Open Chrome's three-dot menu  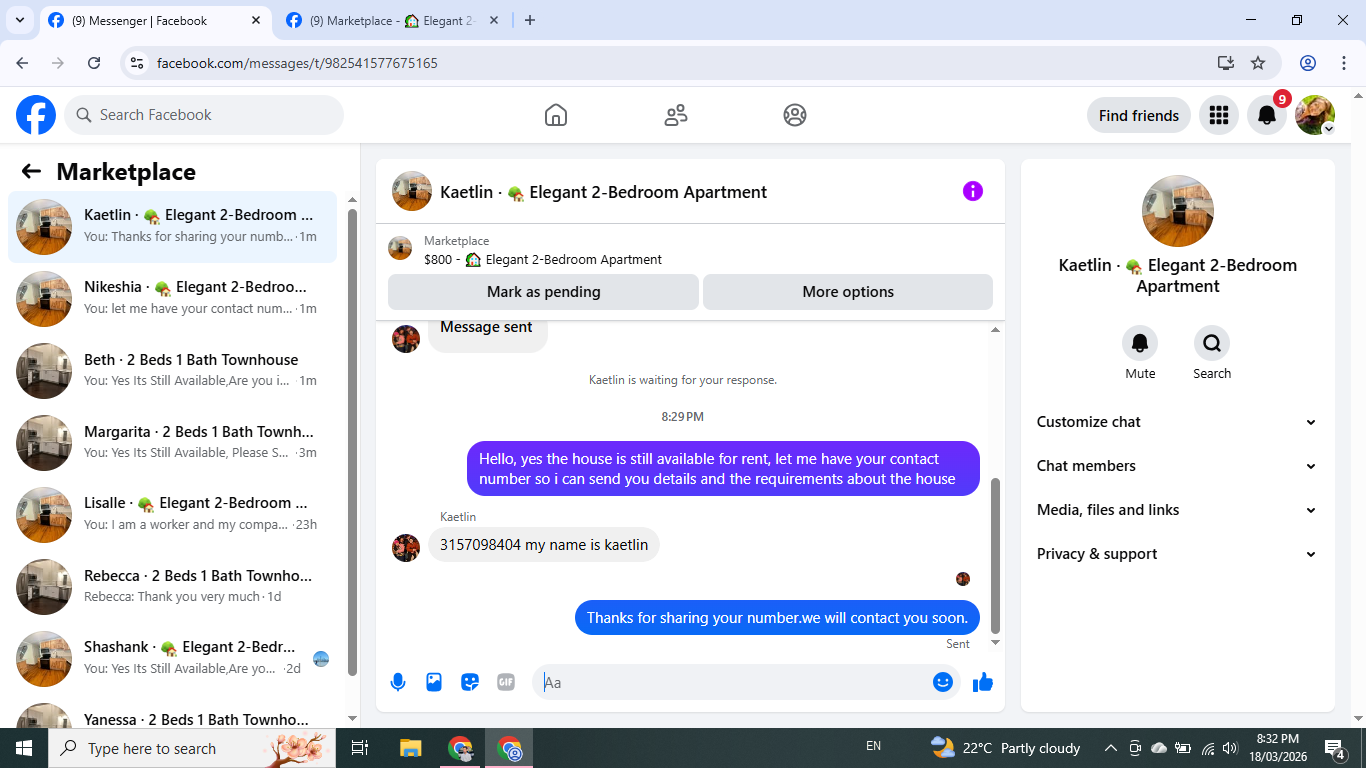[x=1344, y=63]
